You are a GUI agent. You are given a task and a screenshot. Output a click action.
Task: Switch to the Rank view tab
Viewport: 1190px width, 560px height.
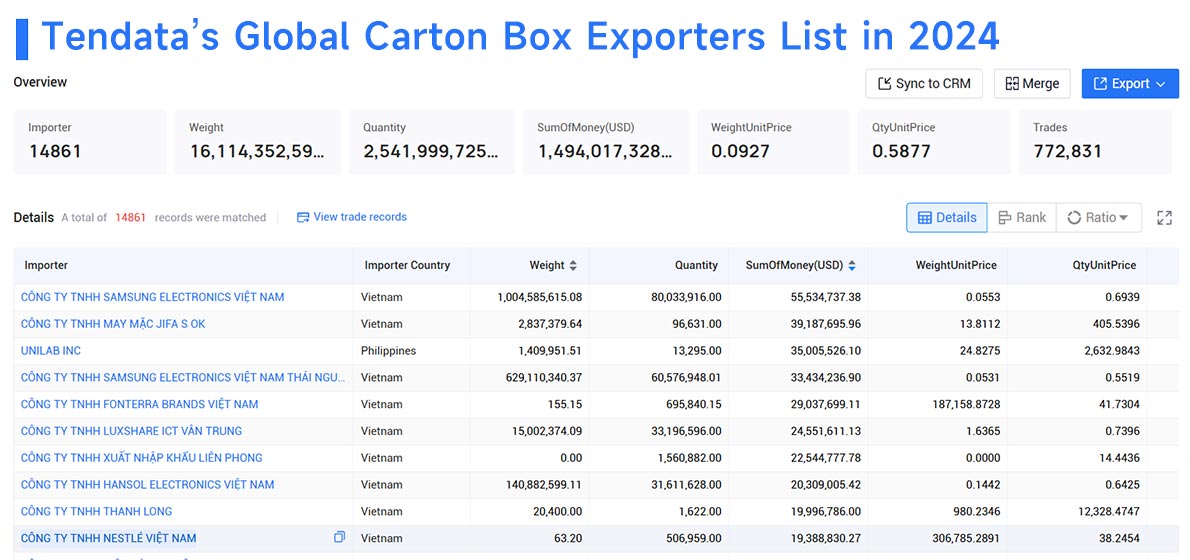coord(1022,218)
